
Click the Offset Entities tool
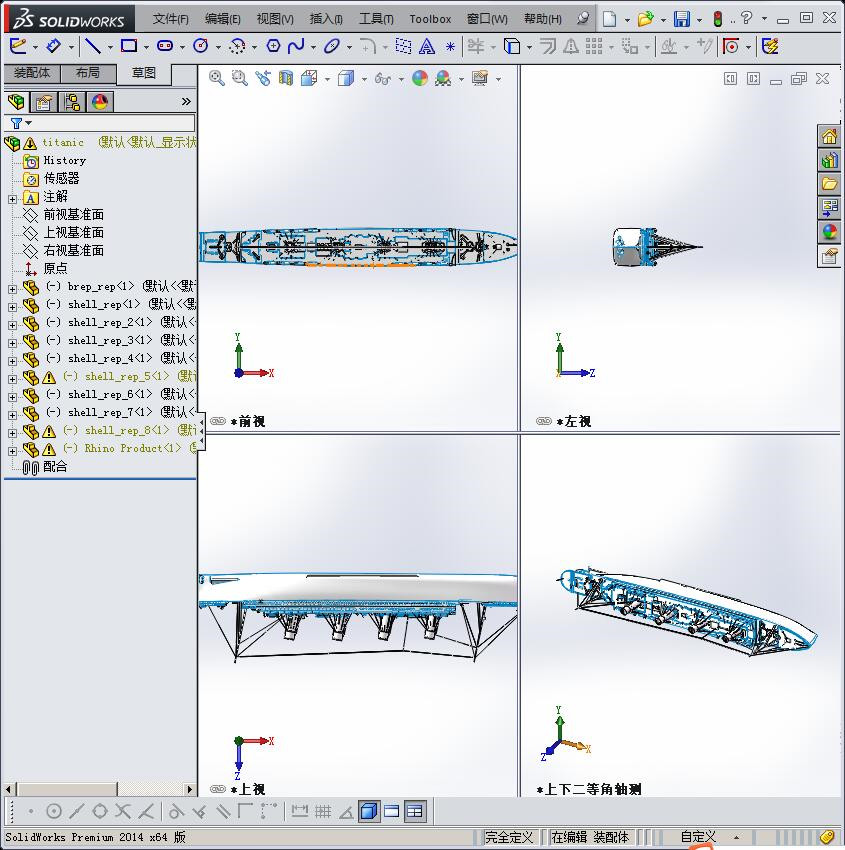548,46
